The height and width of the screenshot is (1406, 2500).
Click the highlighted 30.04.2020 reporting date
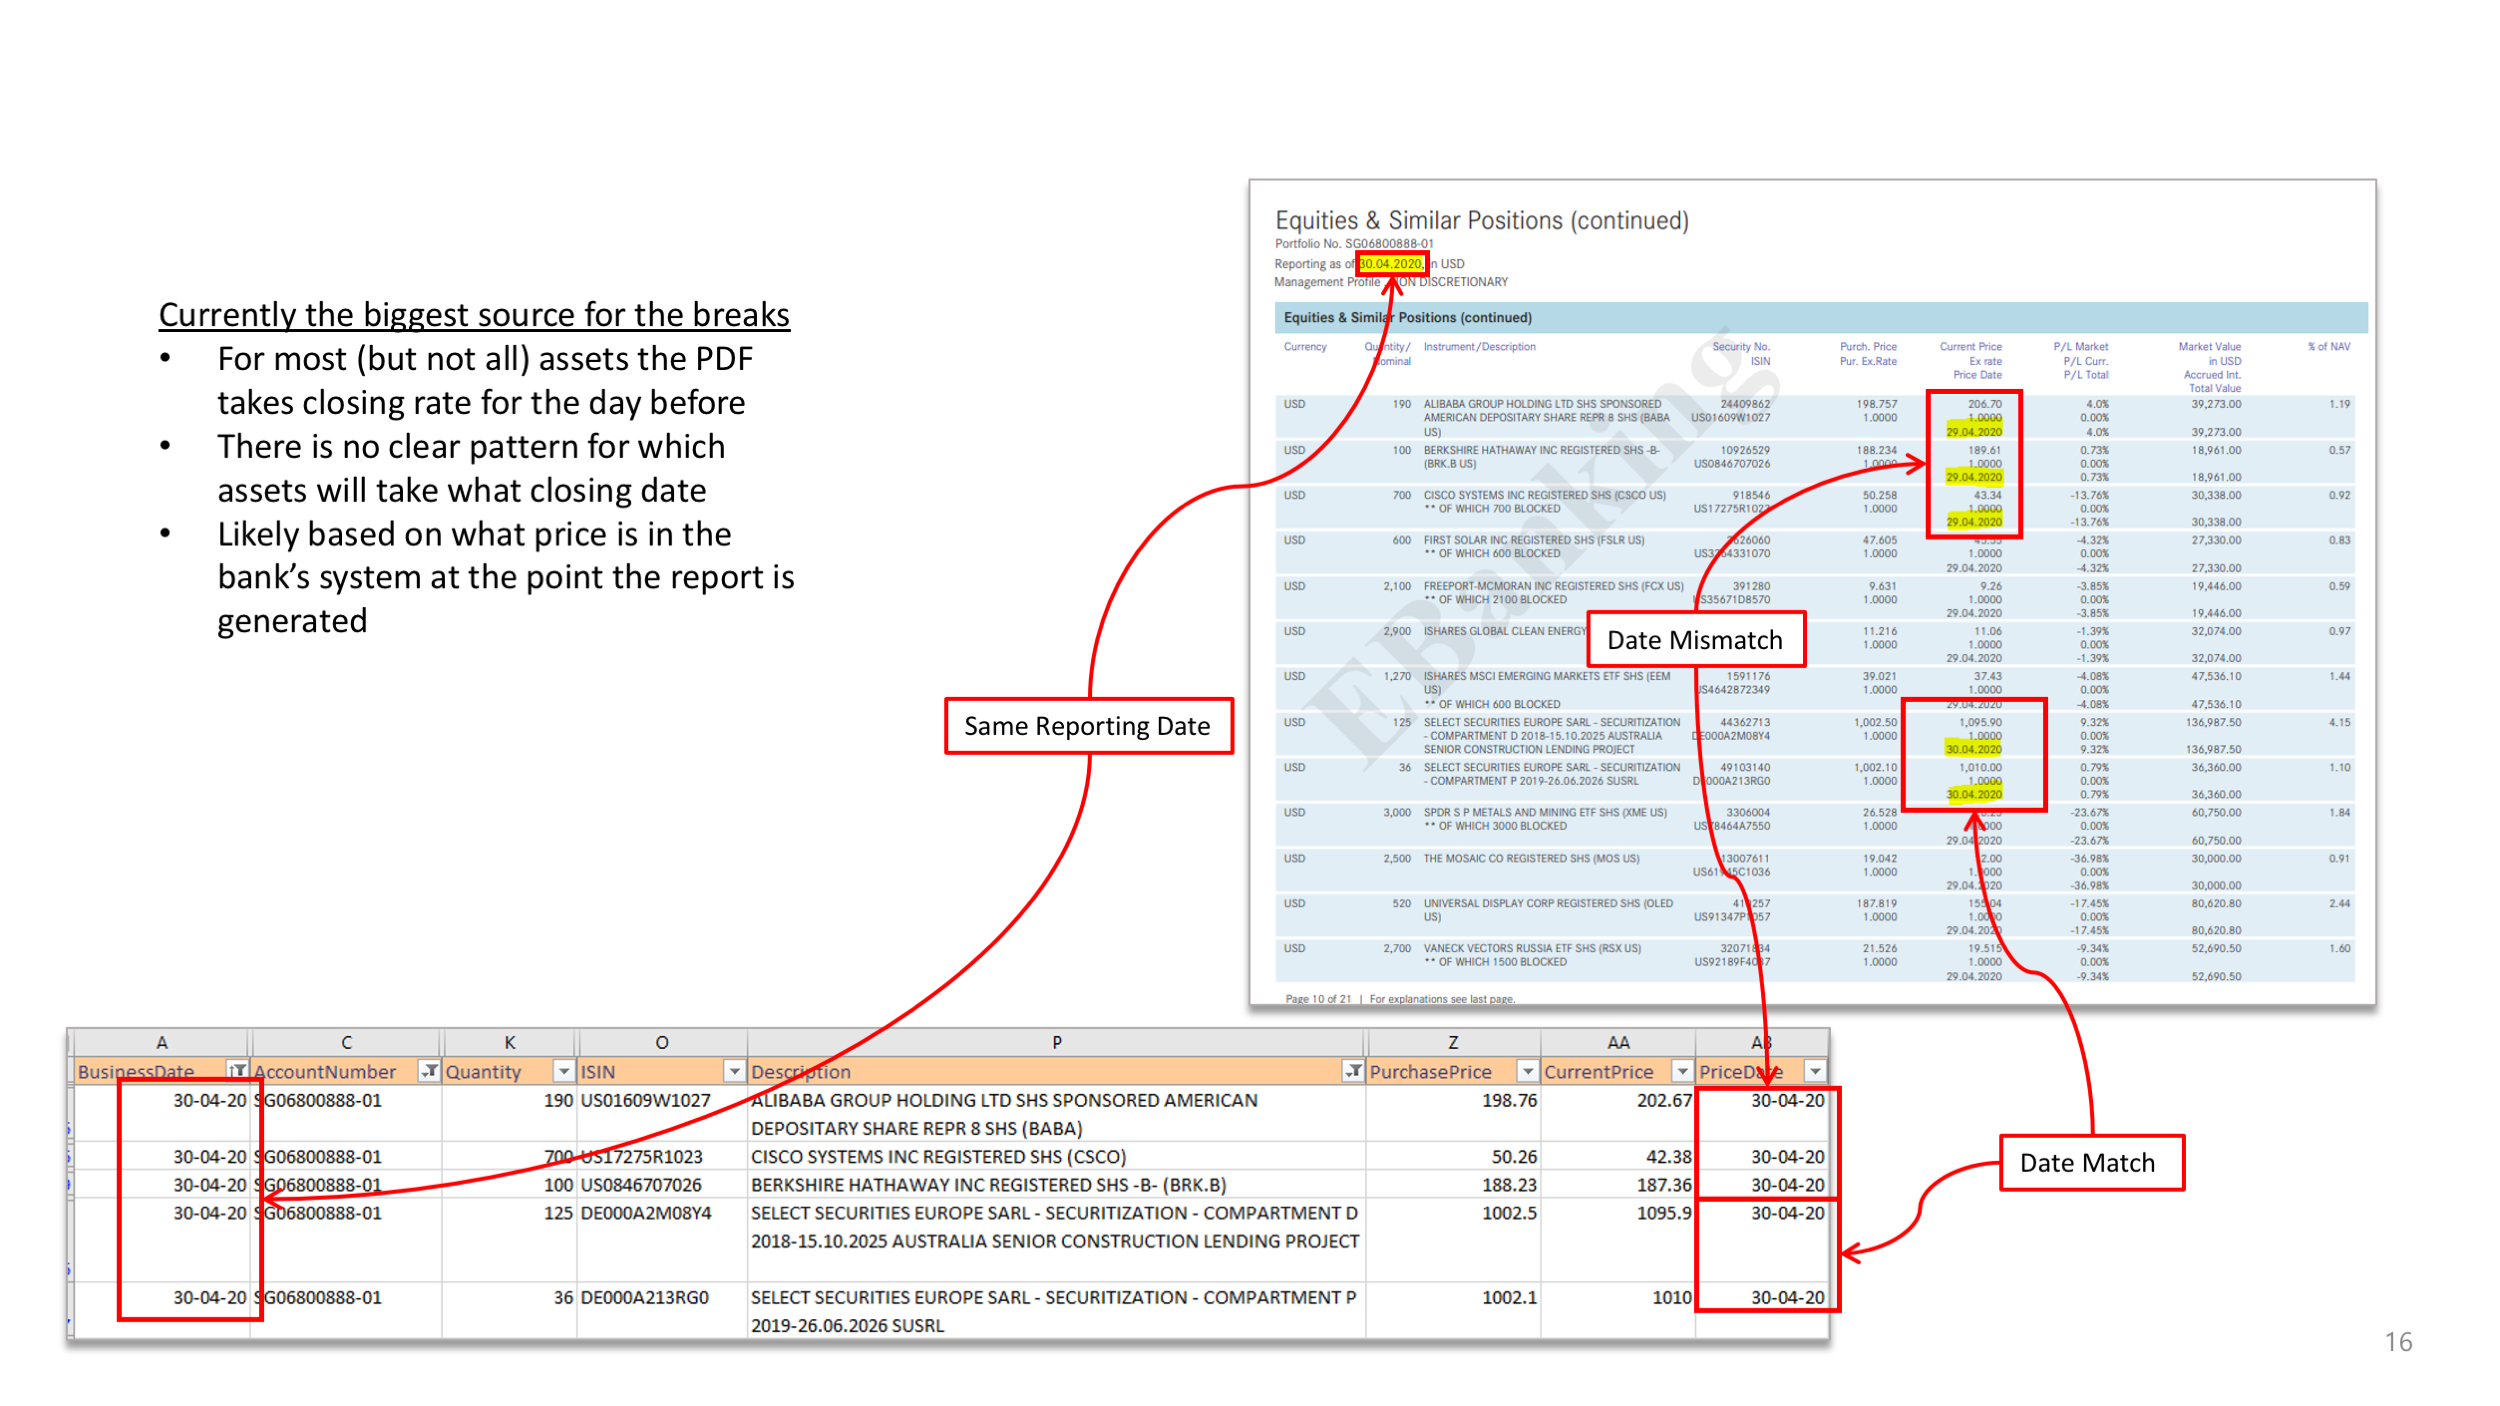pyautogui.click(x=1390, y=264)
